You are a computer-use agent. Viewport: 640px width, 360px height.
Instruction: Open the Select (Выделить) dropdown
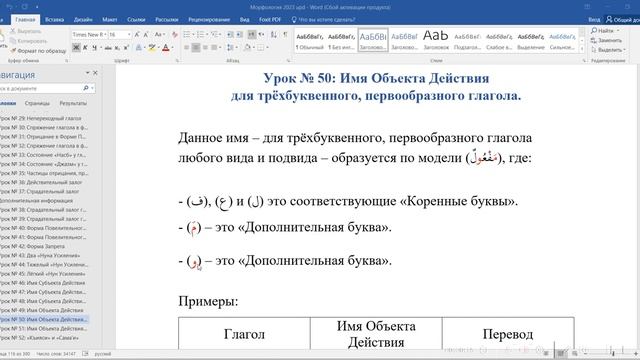pyautogui.click(x=608, y=50)
